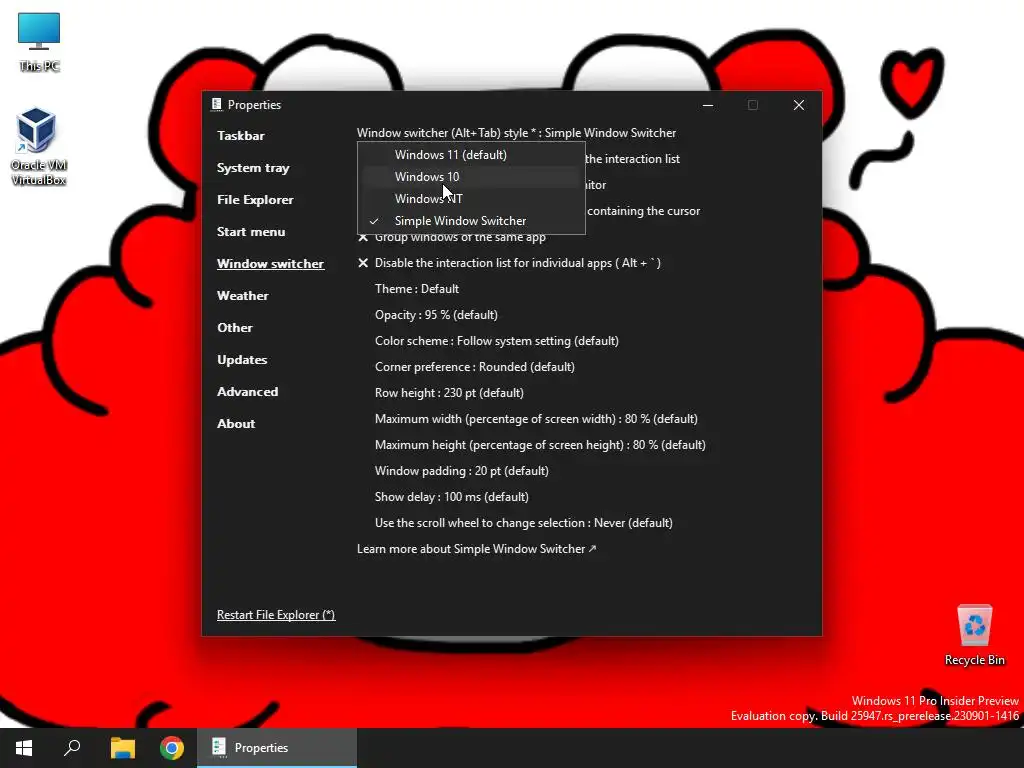Open the Weather settings section

(243, 296)
